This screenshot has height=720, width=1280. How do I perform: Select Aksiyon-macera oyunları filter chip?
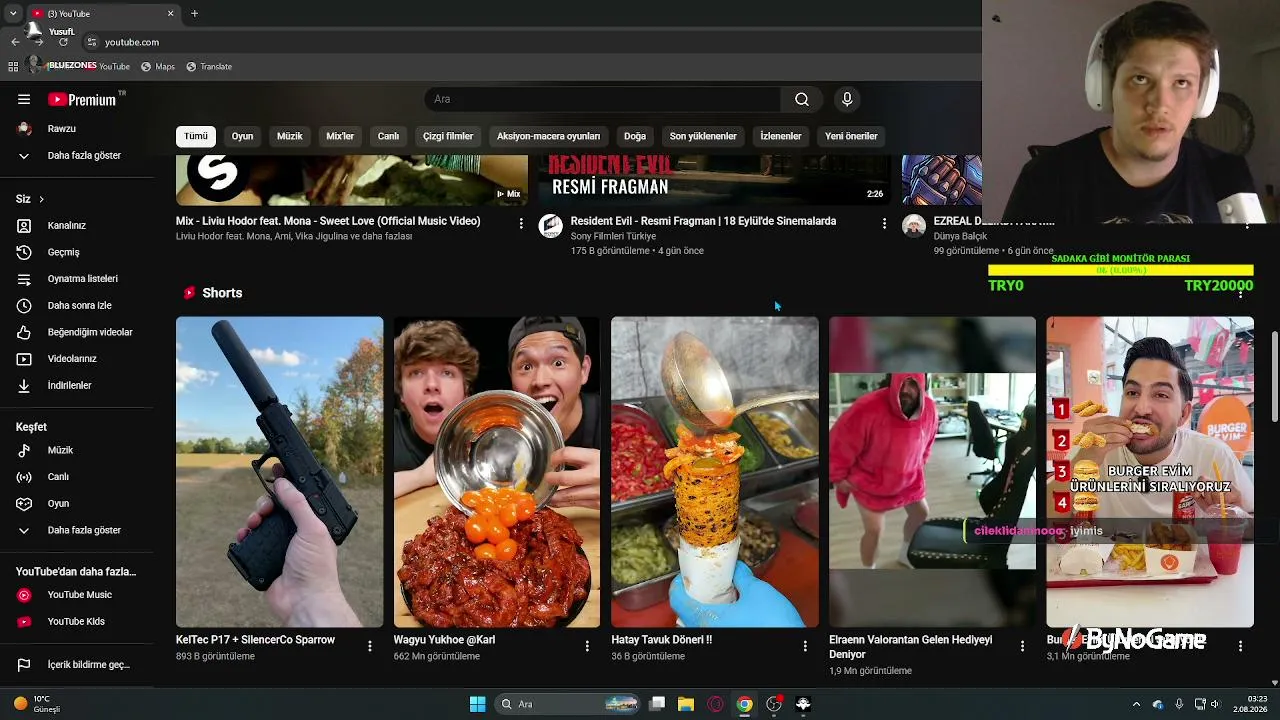pos(549,136)
